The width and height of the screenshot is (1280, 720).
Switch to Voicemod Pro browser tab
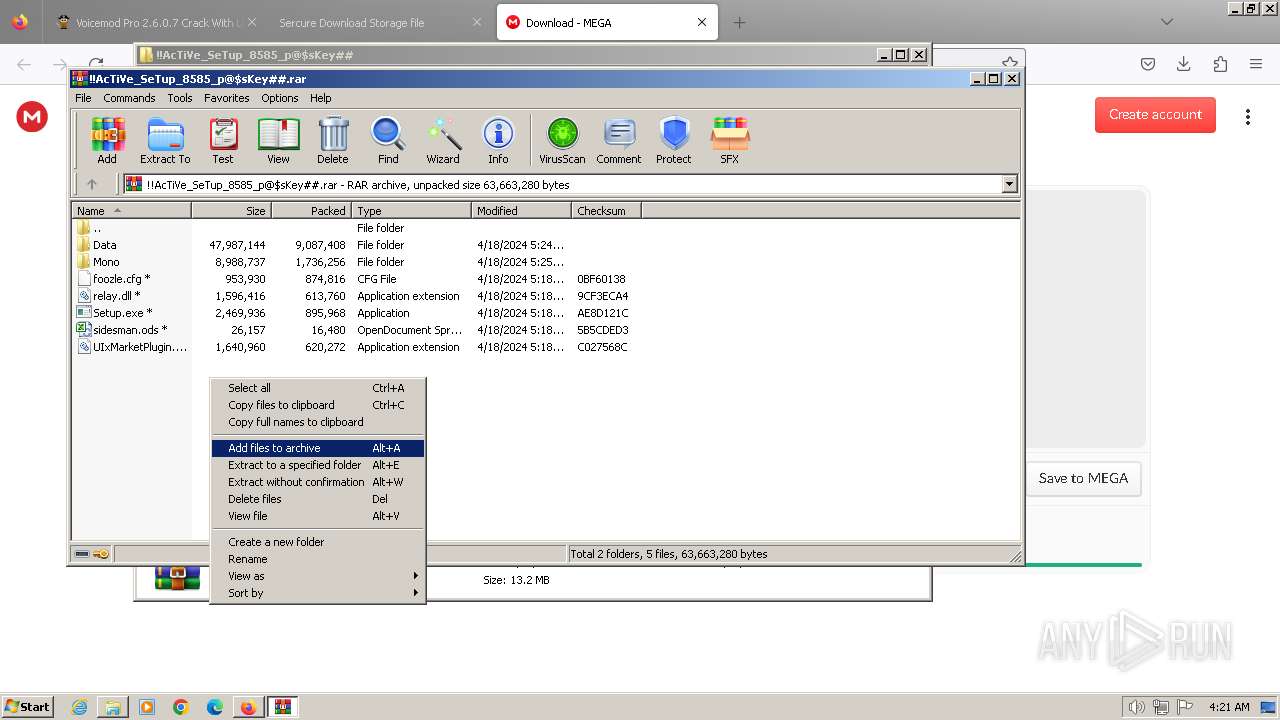pyautogui.click(x=155, y=22)
